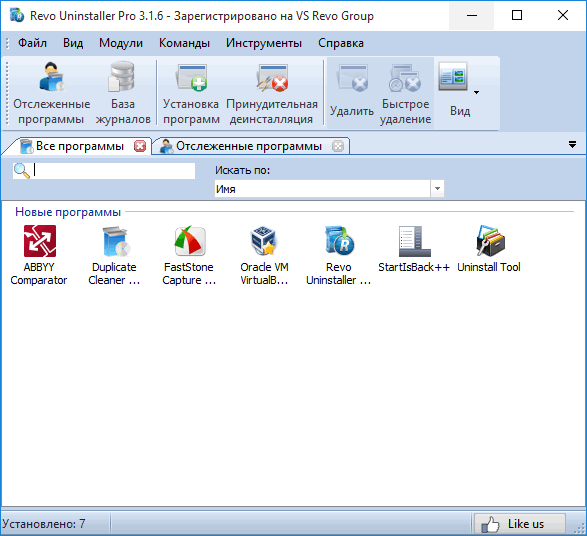Click the Revo Uninstaller title bar icon

[16, 15]
